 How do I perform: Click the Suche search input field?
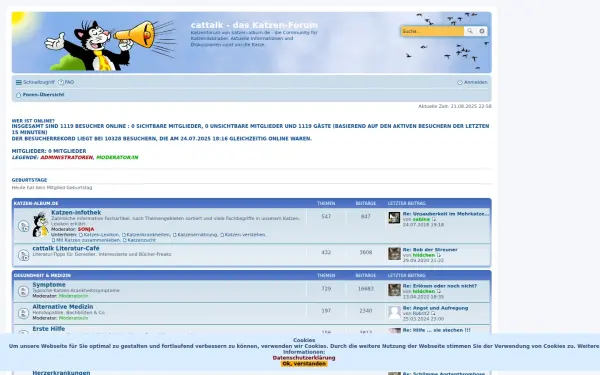pyautogui.click(x=432, y=31)
